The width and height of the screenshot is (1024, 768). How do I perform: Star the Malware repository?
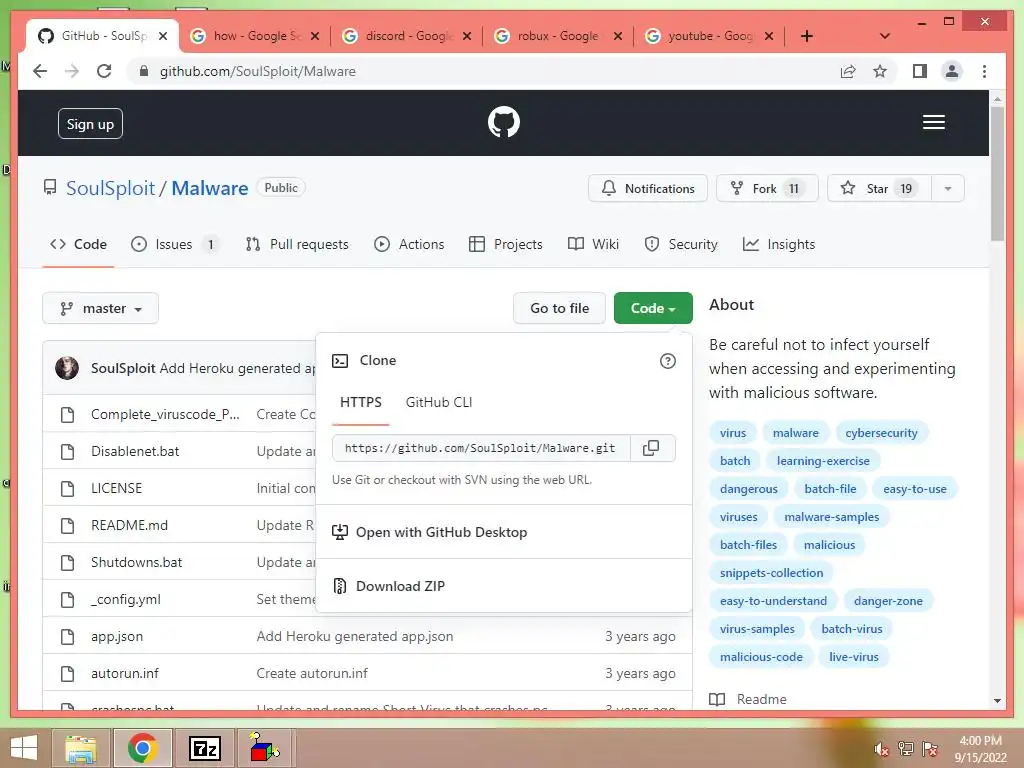click(879, 189)
